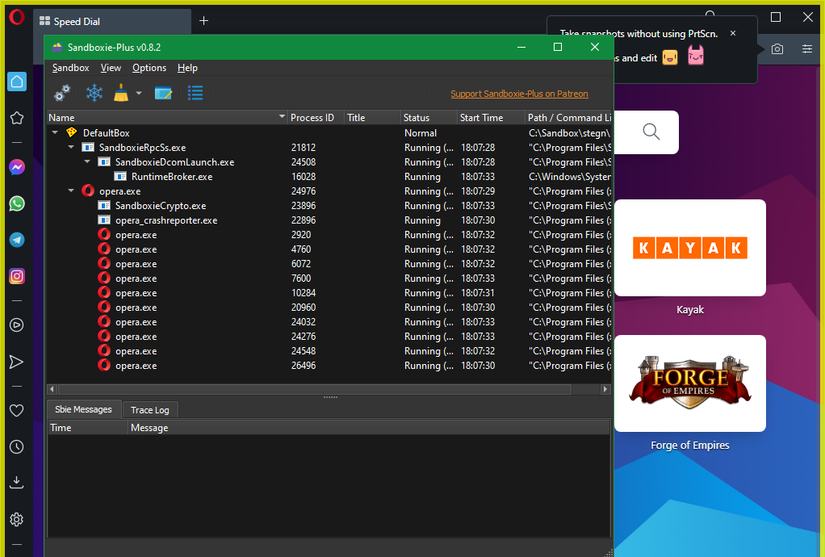The image size is (825, 557).
Task: Open Telegram from the Opera sidebar
Action: click(x=16, y=240)
